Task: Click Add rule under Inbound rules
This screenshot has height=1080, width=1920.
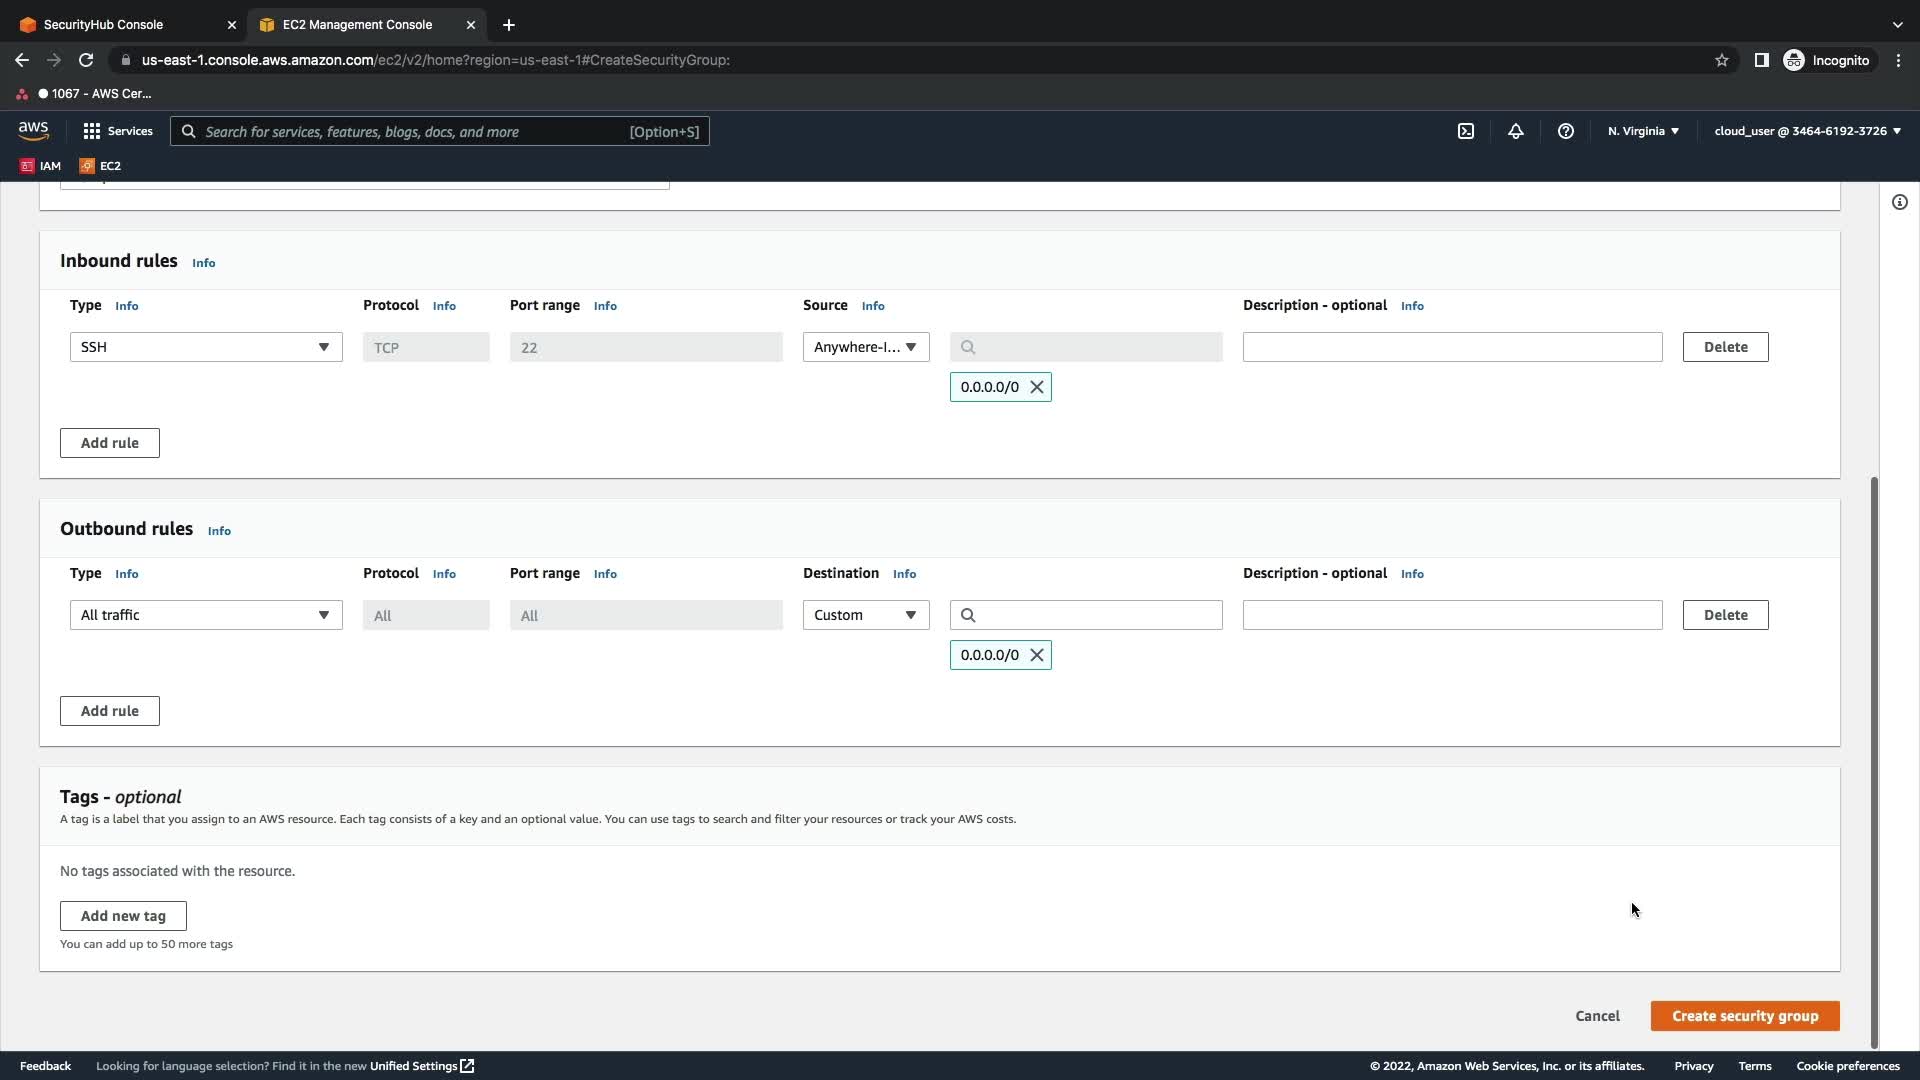Action: click(110, 443)
